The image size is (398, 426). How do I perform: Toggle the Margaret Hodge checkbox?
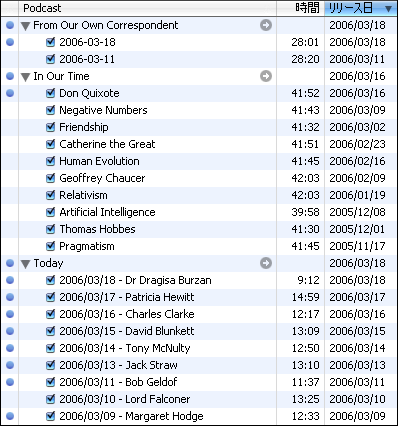(50, 416)
